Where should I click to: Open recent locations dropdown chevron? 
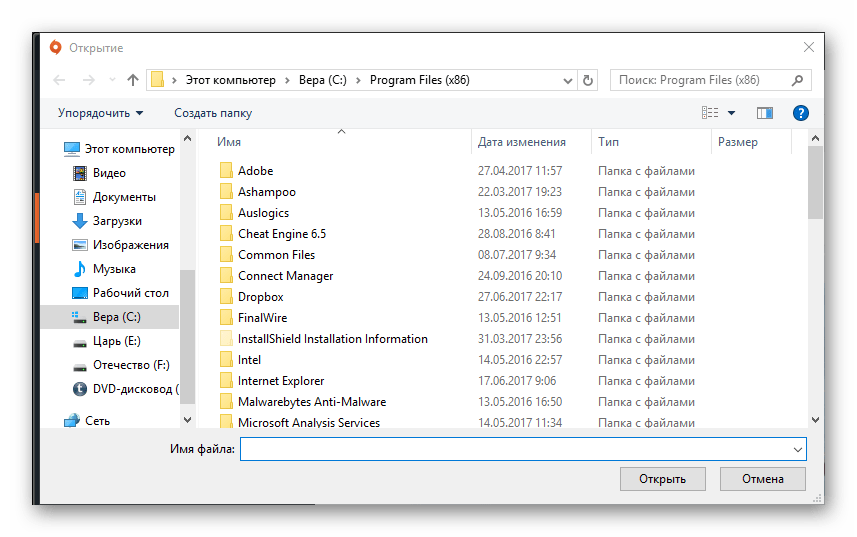113,80
